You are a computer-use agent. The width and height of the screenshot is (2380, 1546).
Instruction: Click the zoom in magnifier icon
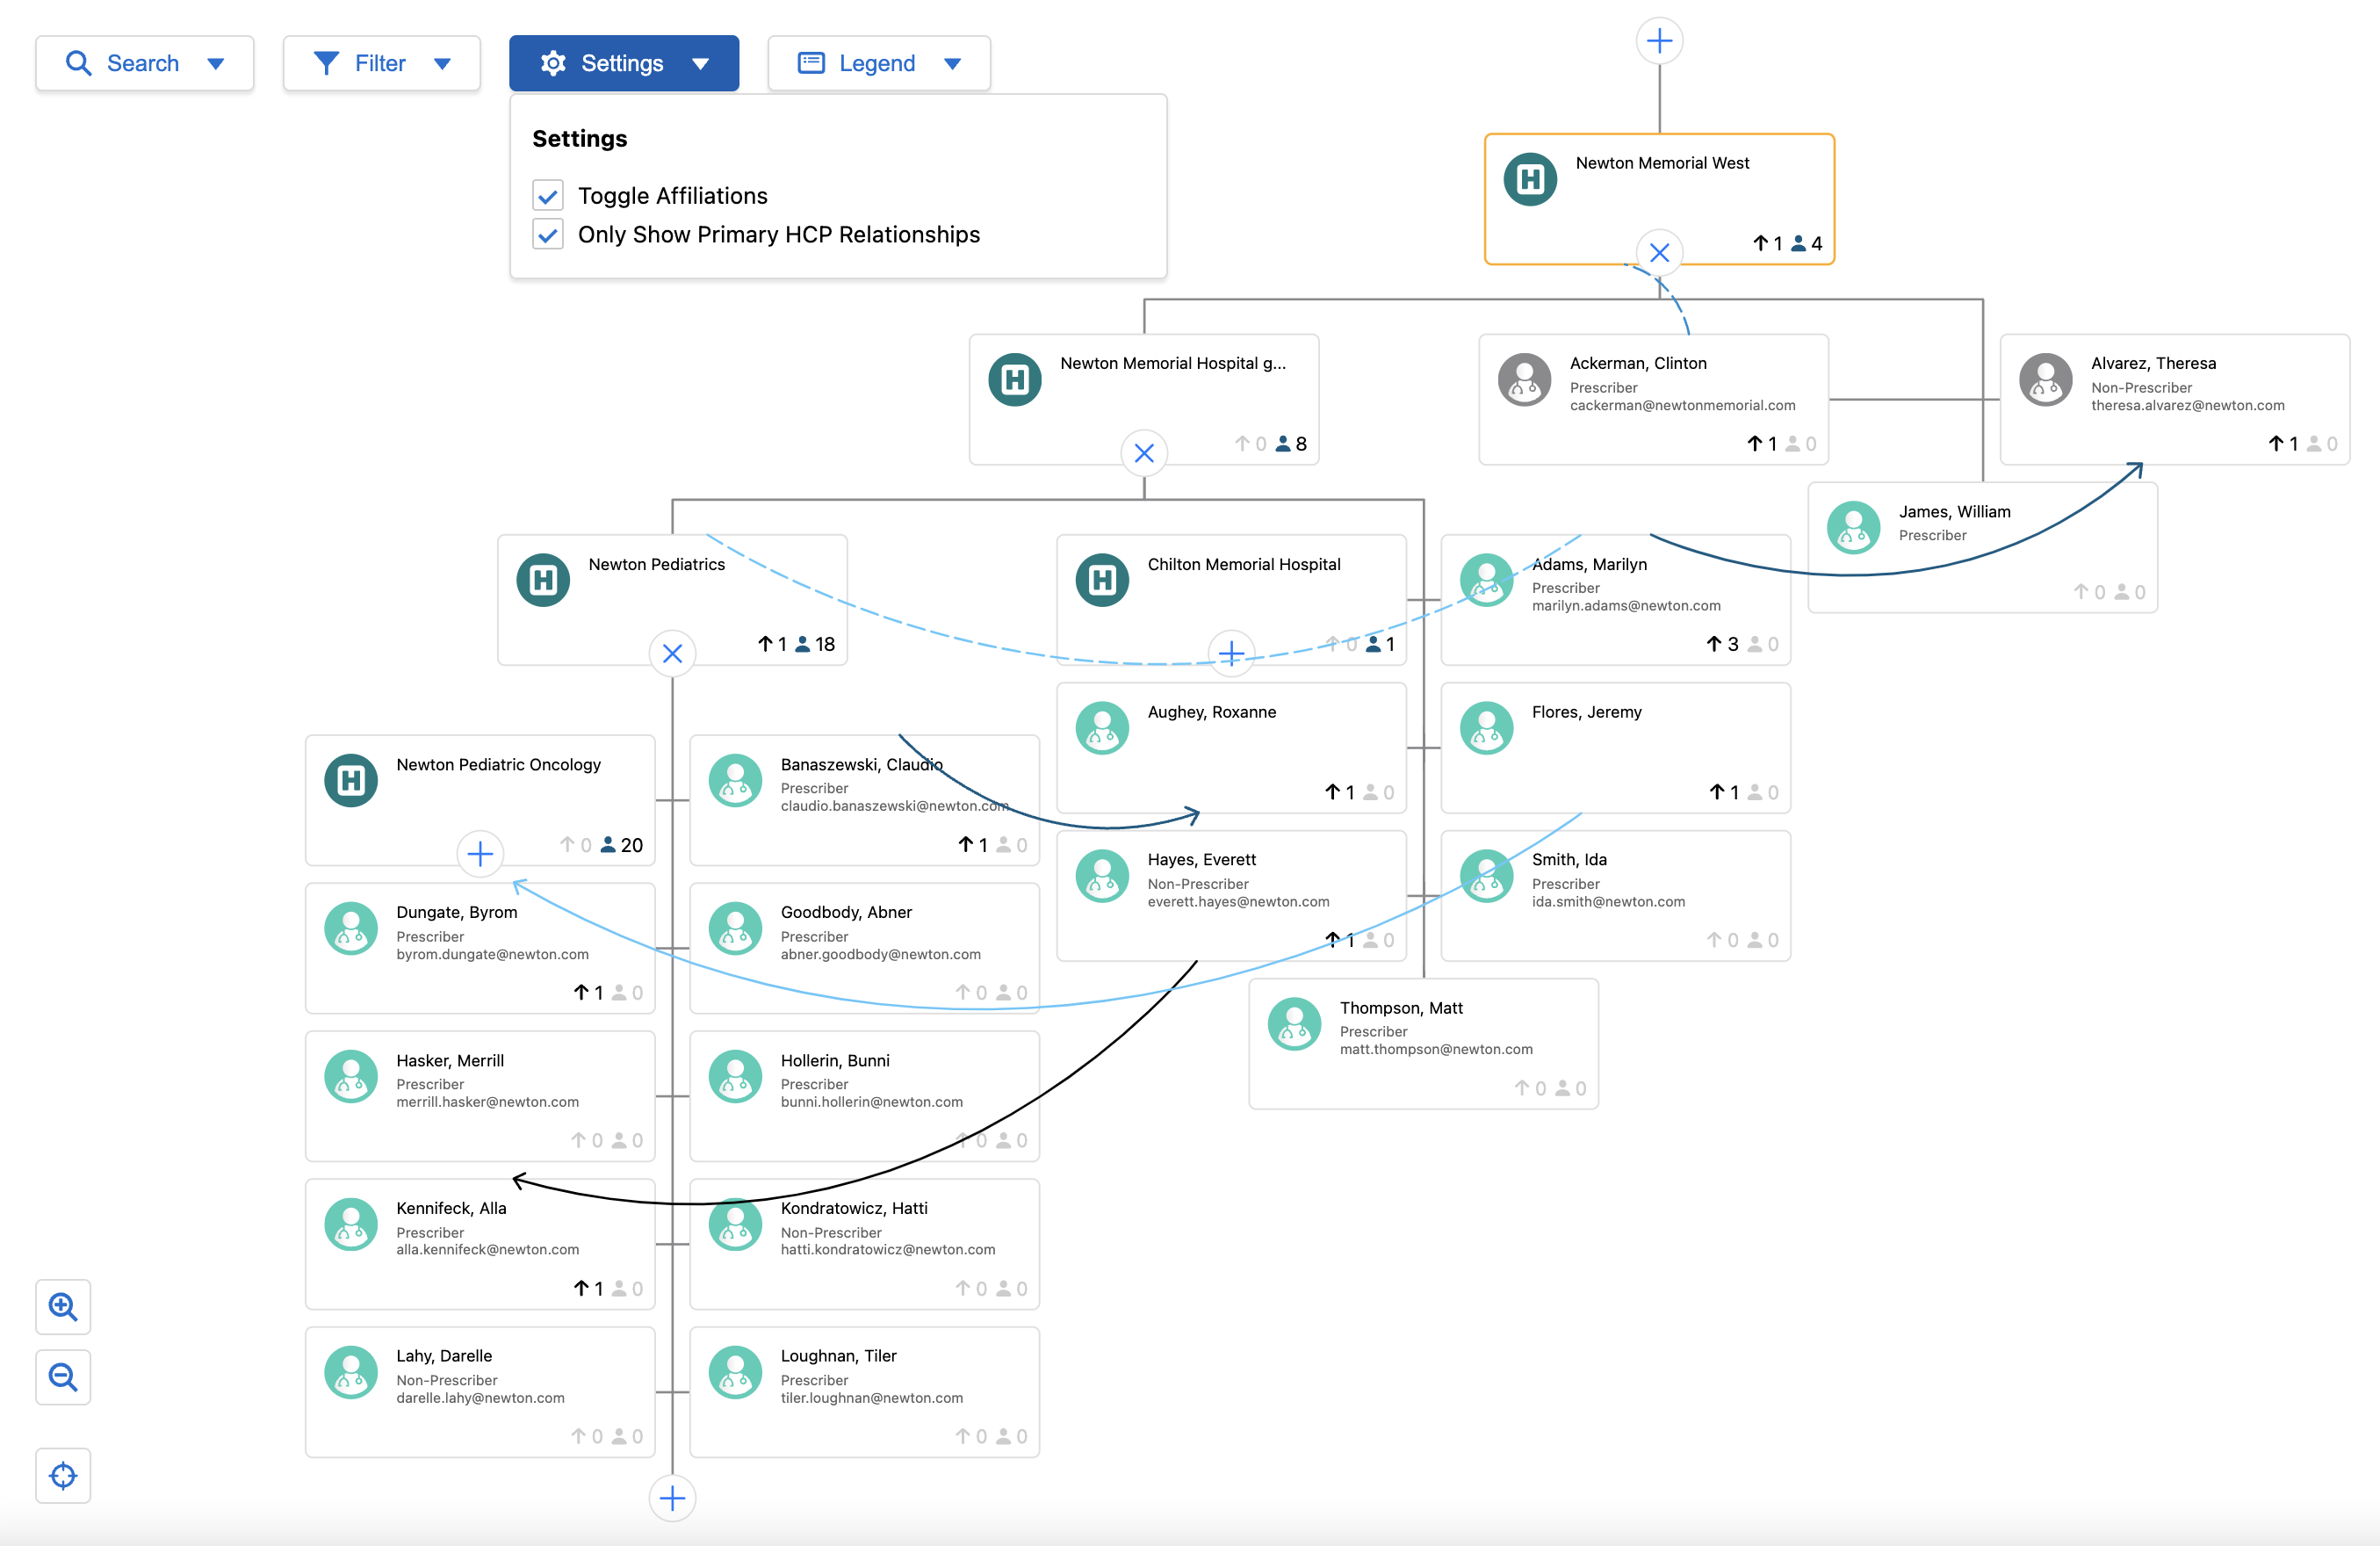(63, 1306)
